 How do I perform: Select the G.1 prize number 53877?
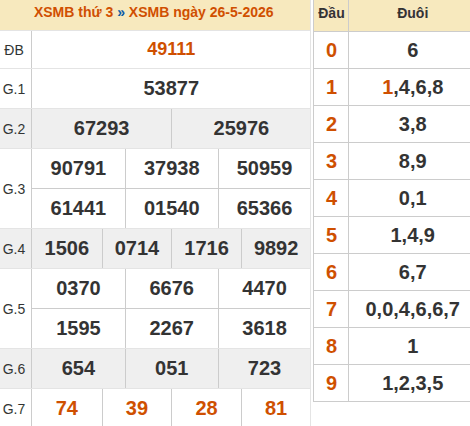pyautogui.click(x=171, y=88)
